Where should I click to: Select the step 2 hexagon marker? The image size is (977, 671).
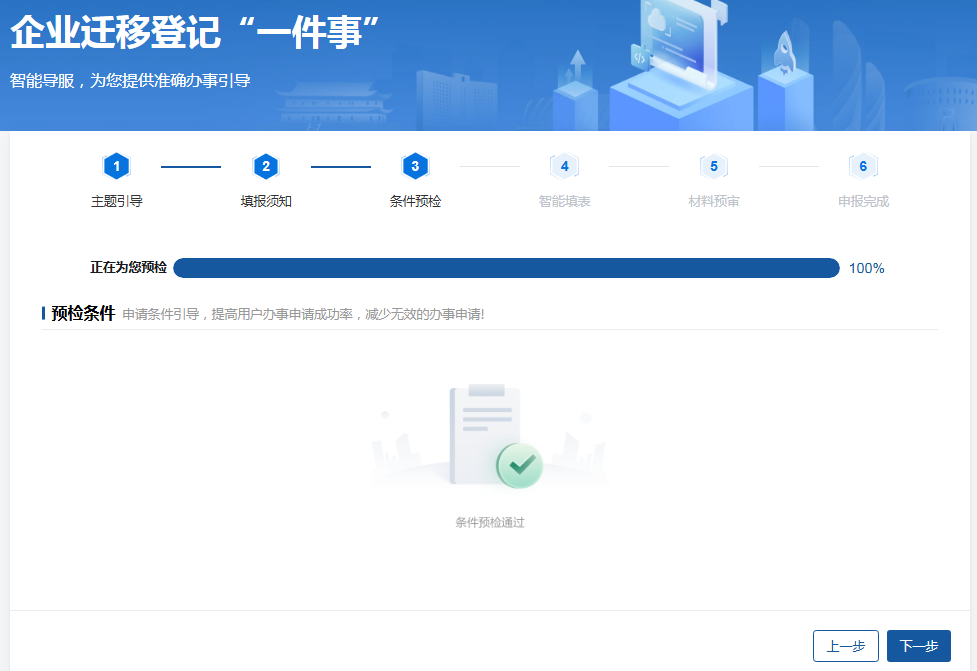tap(265, 166)
